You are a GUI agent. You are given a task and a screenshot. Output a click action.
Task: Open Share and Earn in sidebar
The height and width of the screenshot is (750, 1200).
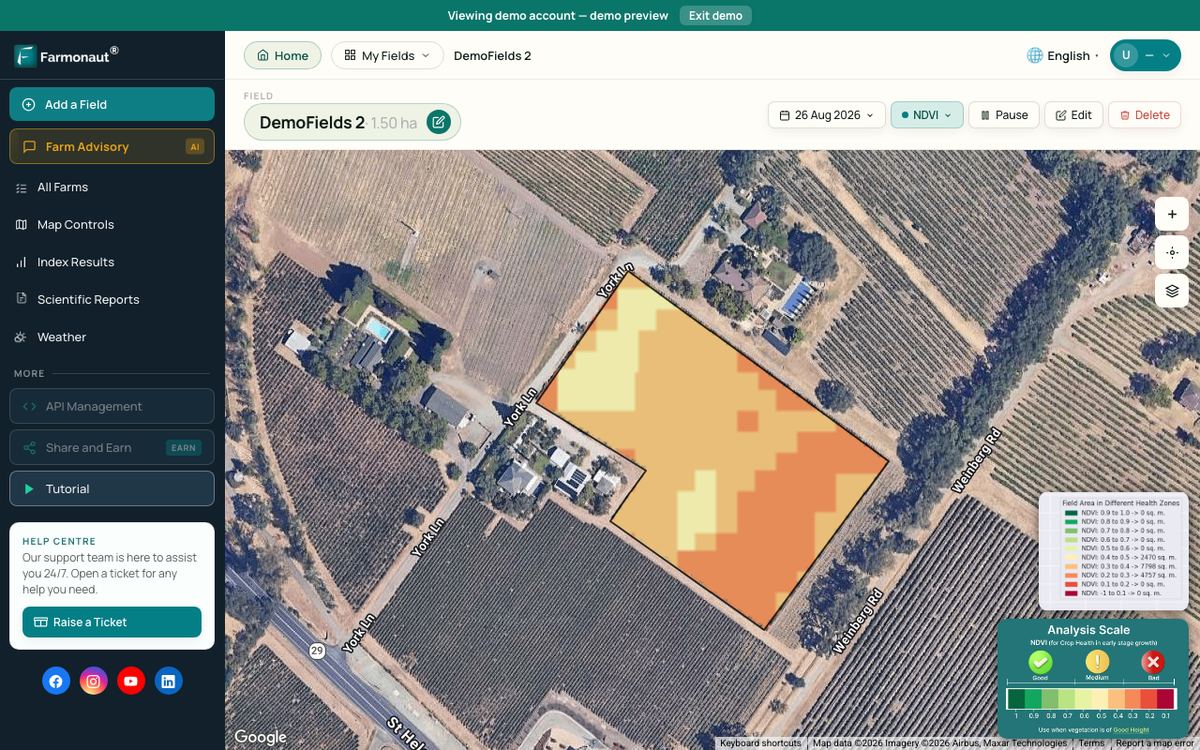point(112,447)
